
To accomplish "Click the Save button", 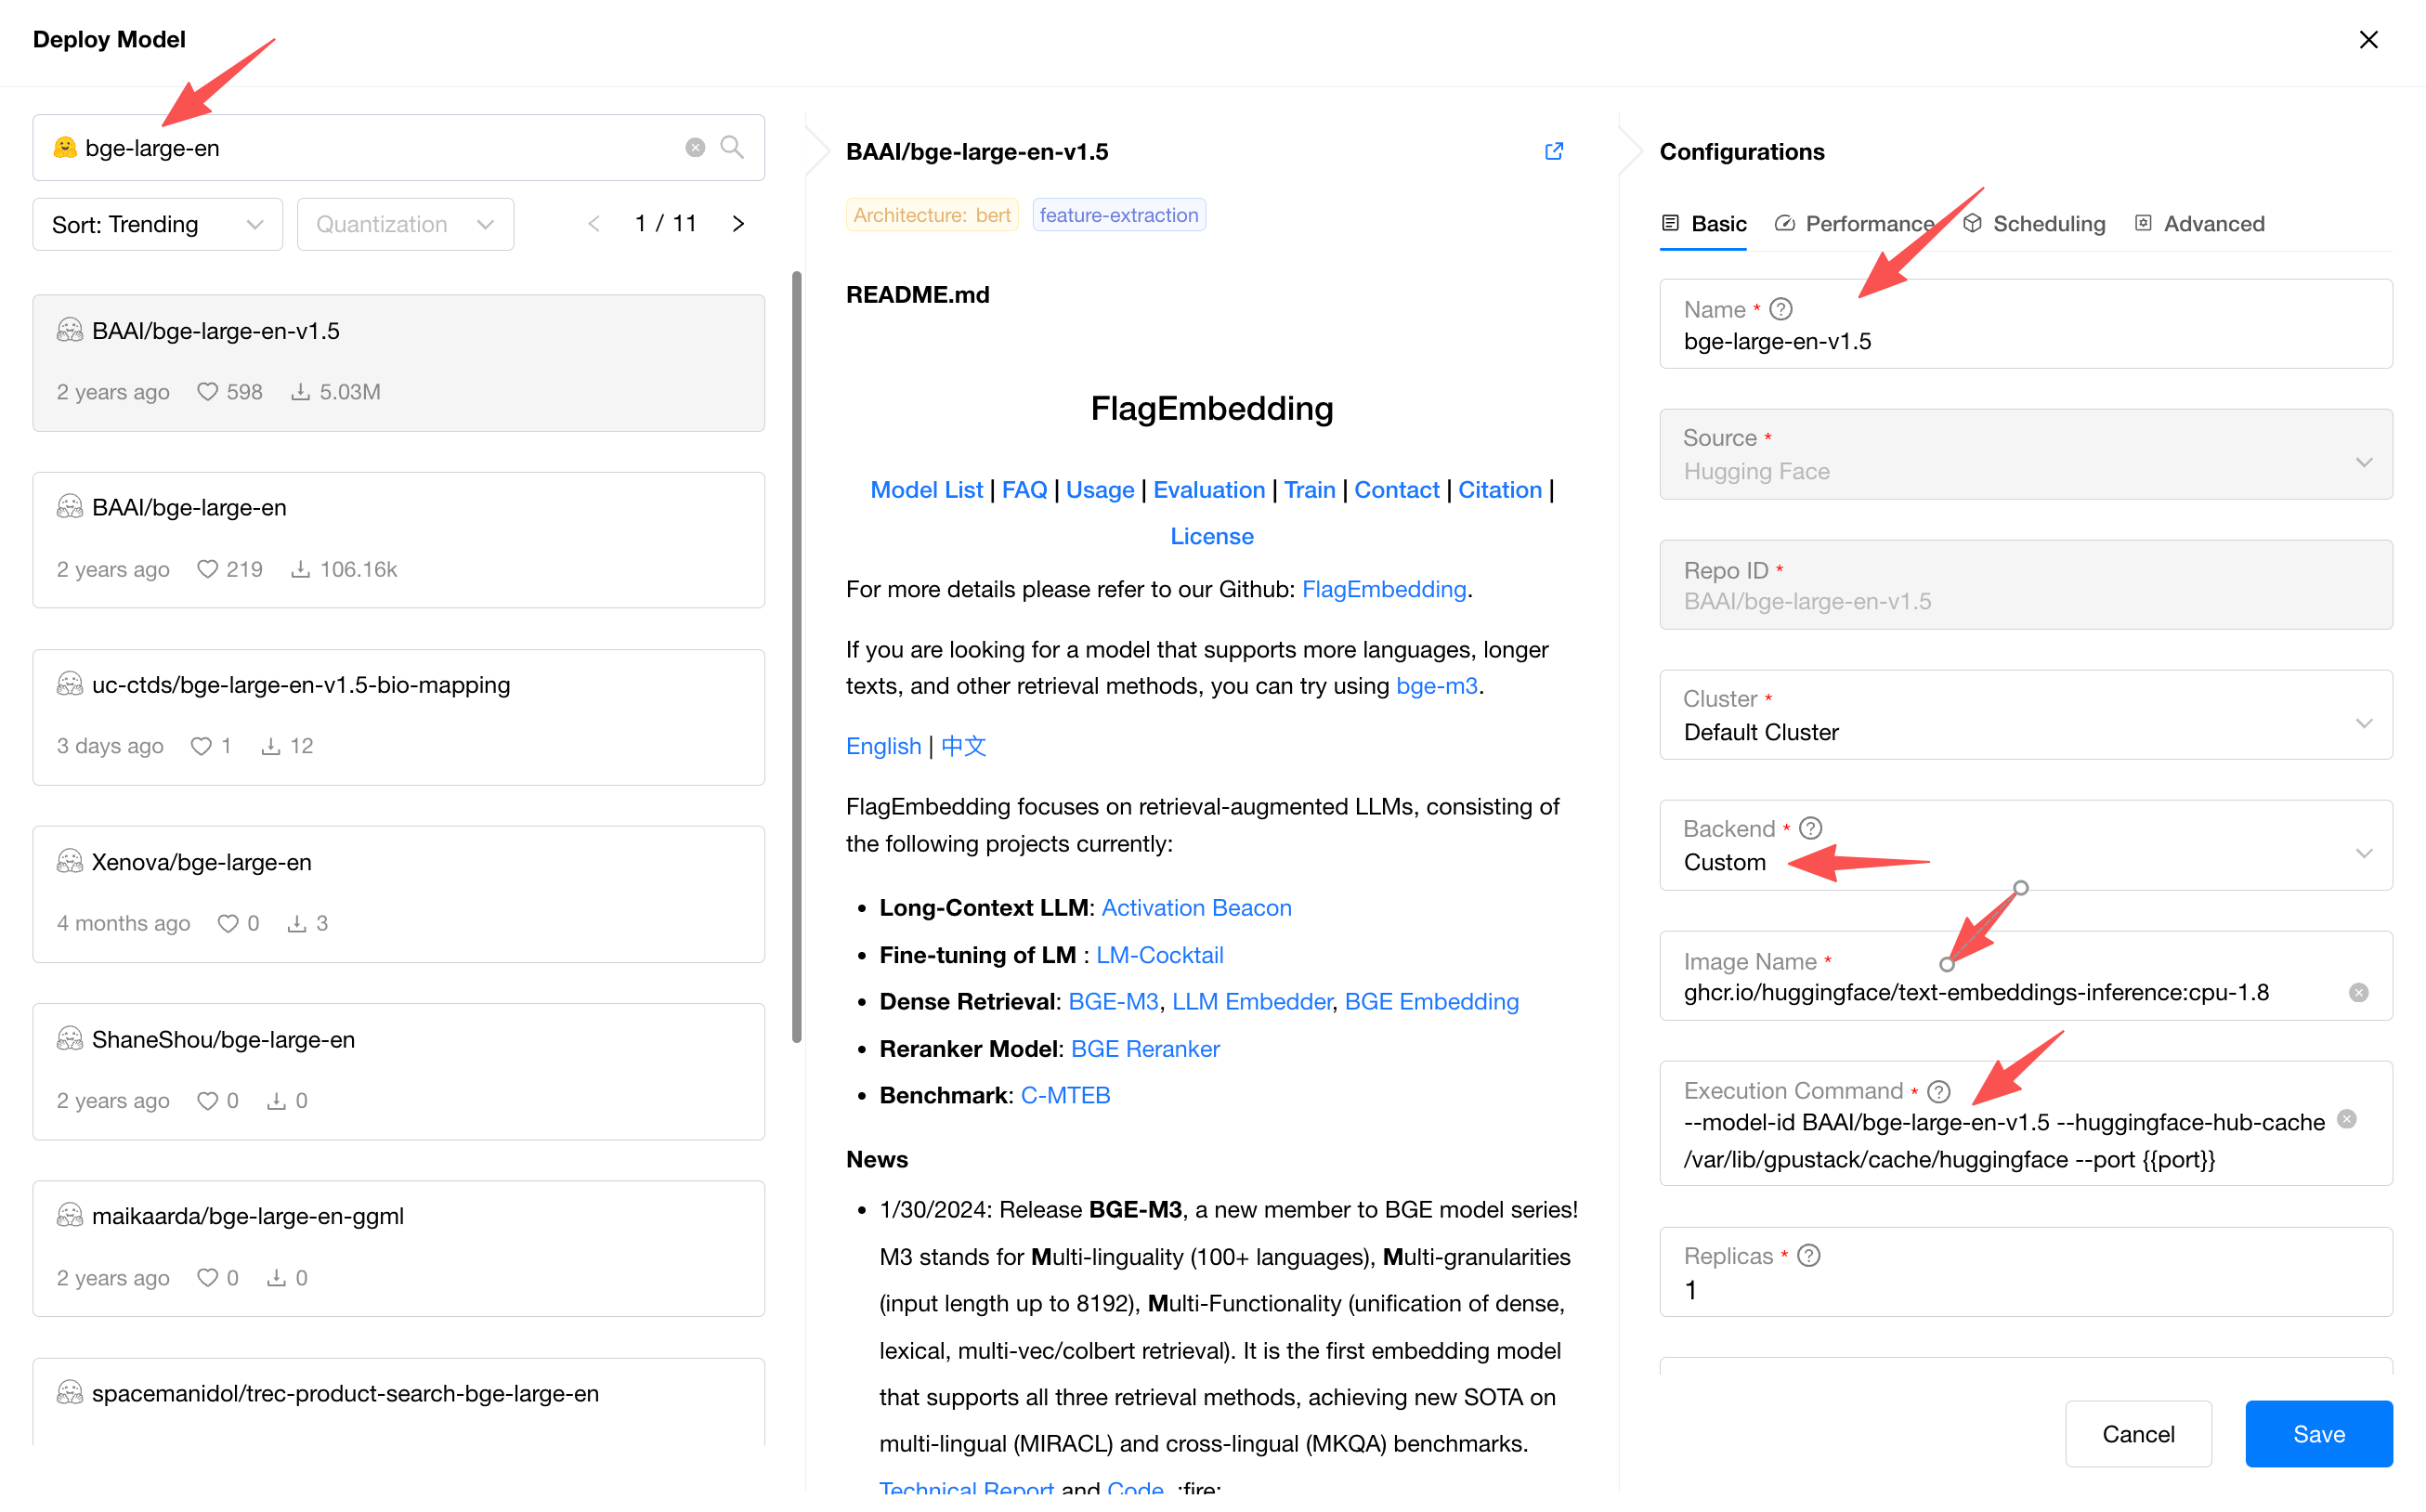I will [2318, 1433].
